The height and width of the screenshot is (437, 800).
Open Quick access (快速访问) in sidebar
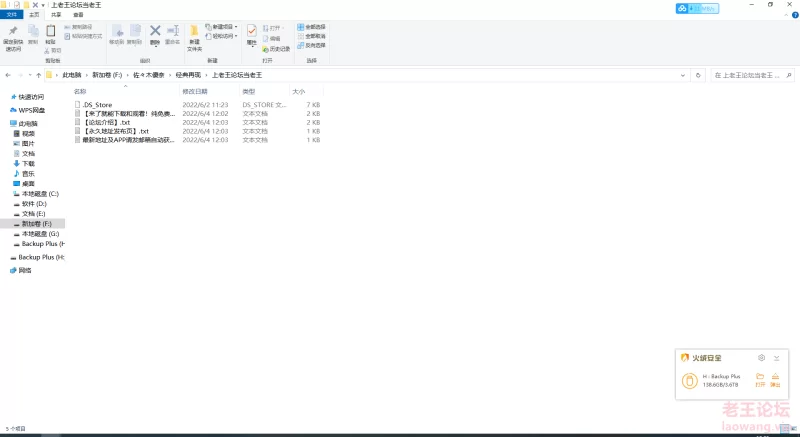tap(31, 97)
